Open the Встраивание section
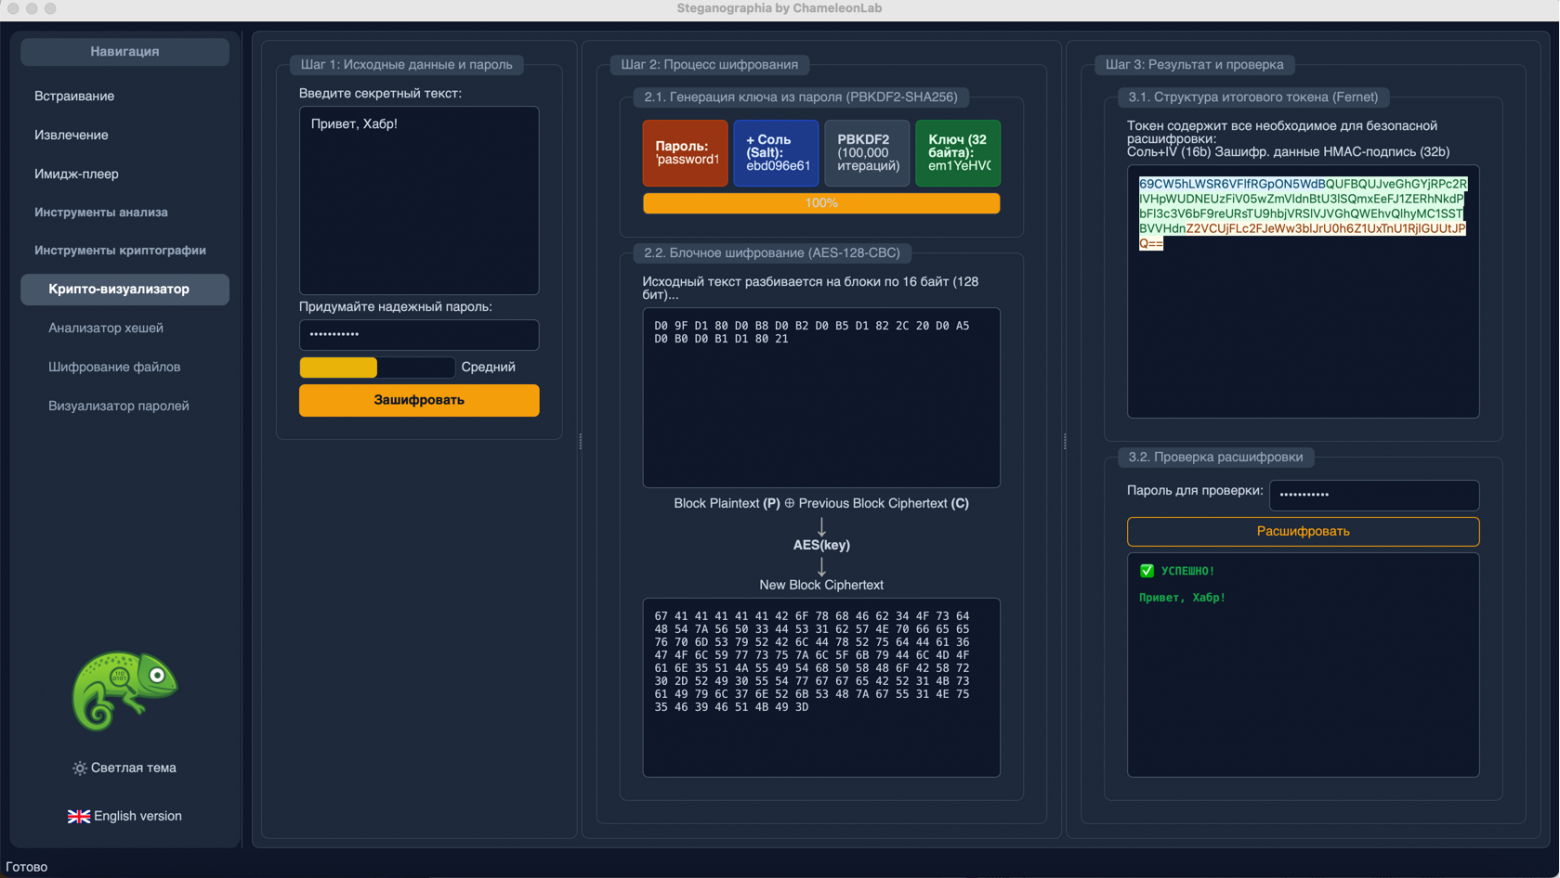This screenshot has width=1560, height=878. [74, 96]
